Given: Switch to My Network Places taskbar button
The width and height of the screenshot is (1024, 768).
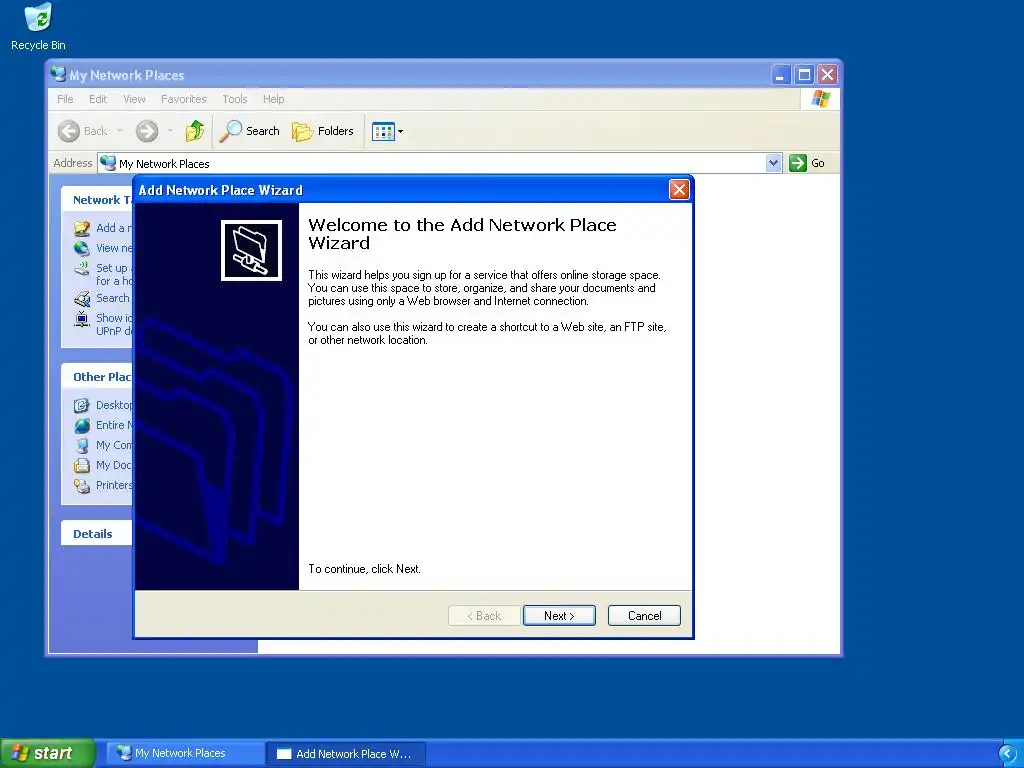Looking at the screenshot, I should (x=185, y=754).
